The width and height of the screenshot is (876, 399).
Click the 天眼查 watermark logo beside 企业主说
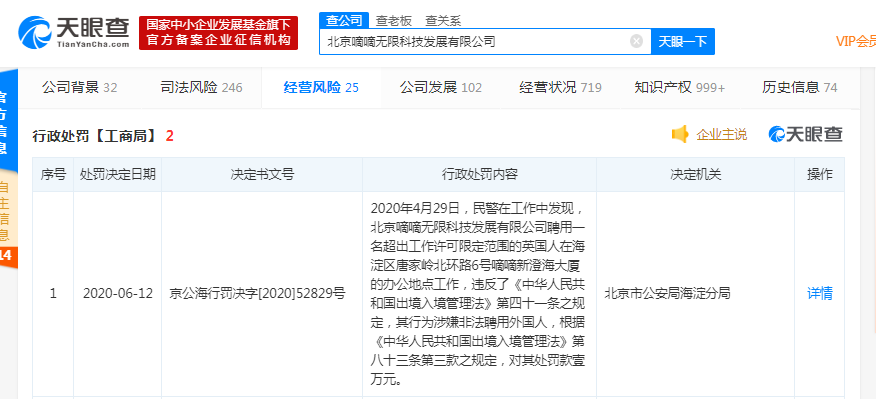tap(805, 134)
